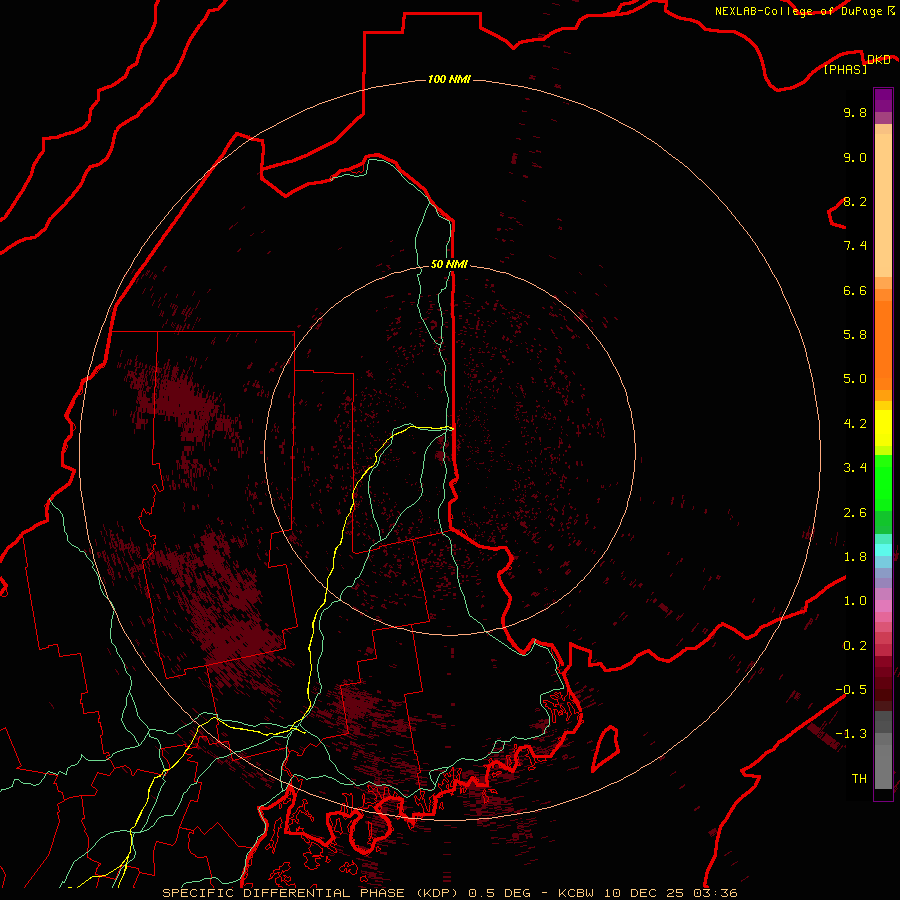This screenshot has width=900, height=900.
Task: Click the purple top segment of color bar
Action: tap(883, 100)
